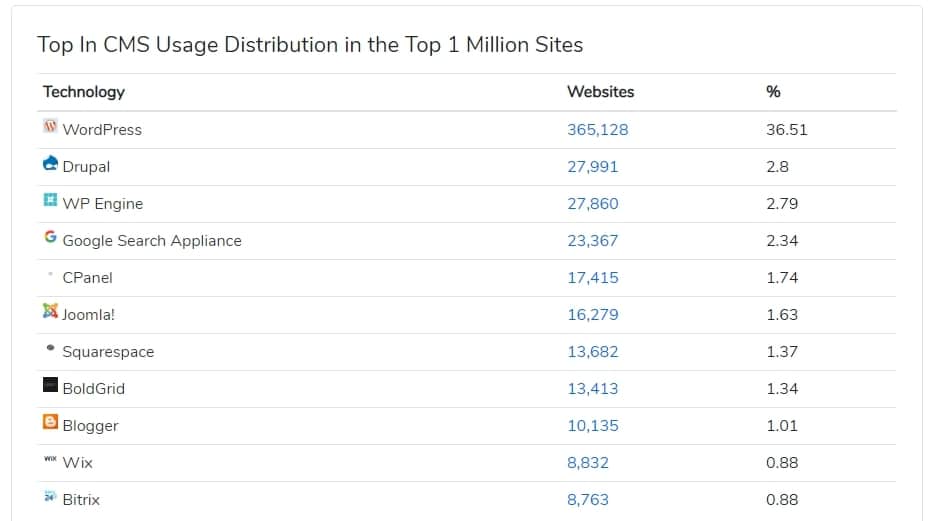928x521 pixels.
Task: Click the 2.8 percentage for Drupal
Action: click(777, 167)
